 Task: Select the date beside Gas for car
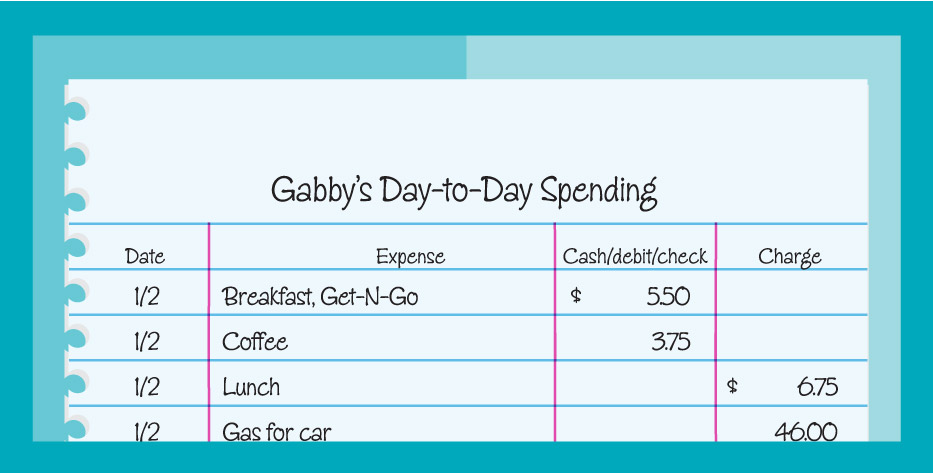pos(146,432)
